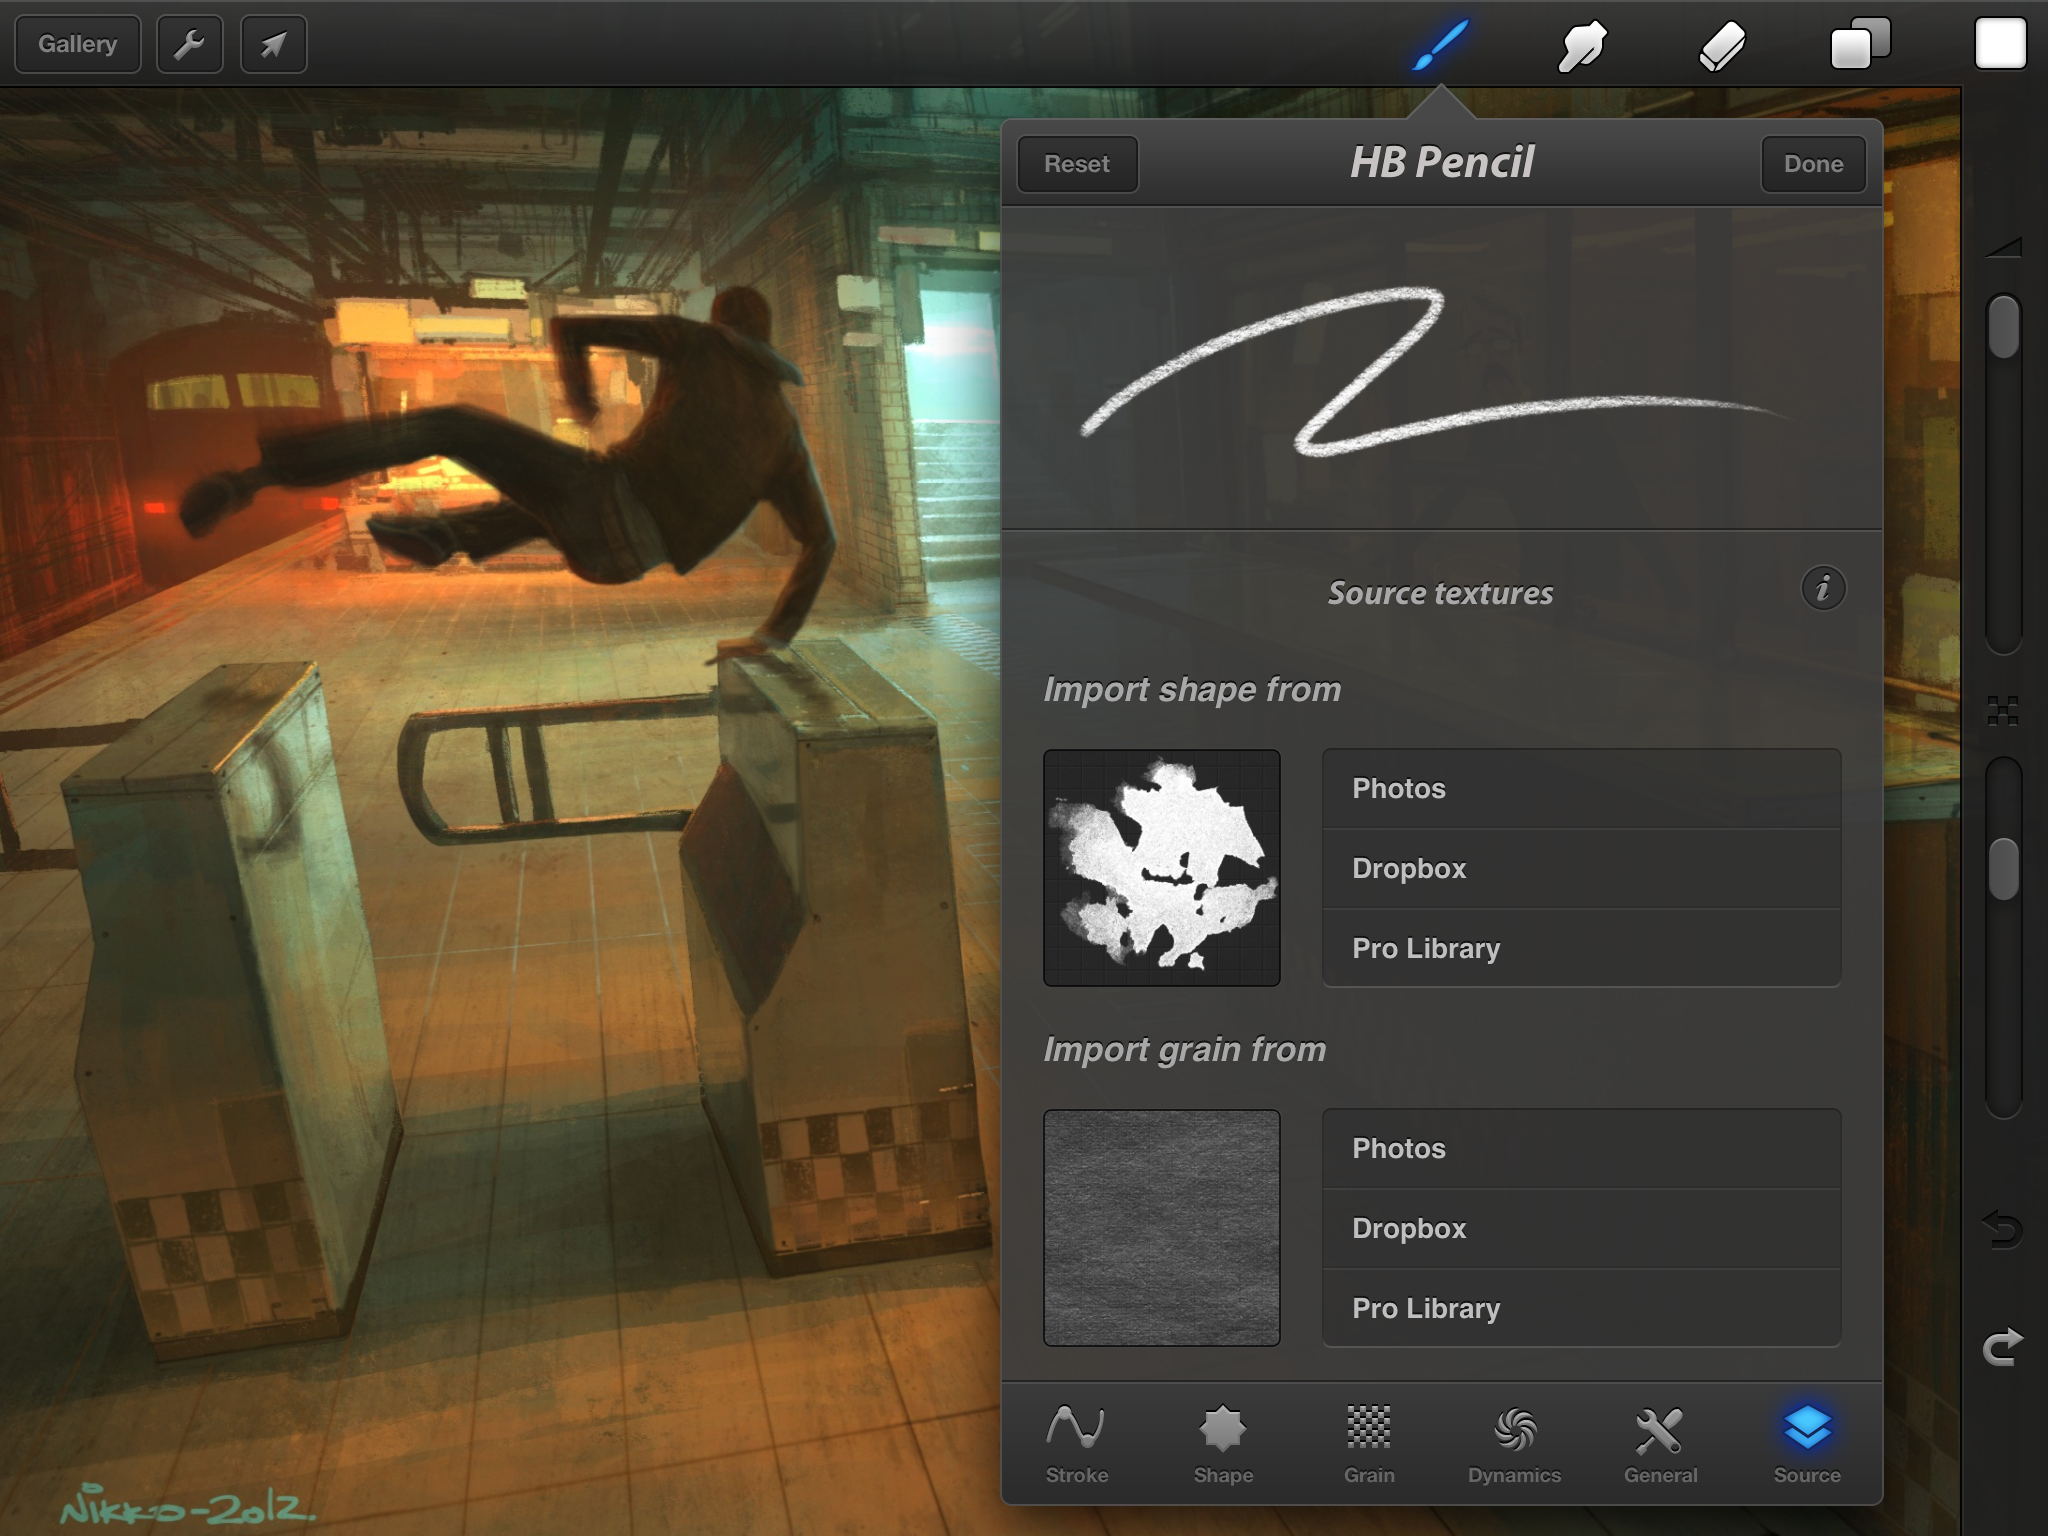Image resolution: width=2048 pixels, height=1536 pixels.
Task: Click the undo arrow
Action: [x=2003, y=1229]
